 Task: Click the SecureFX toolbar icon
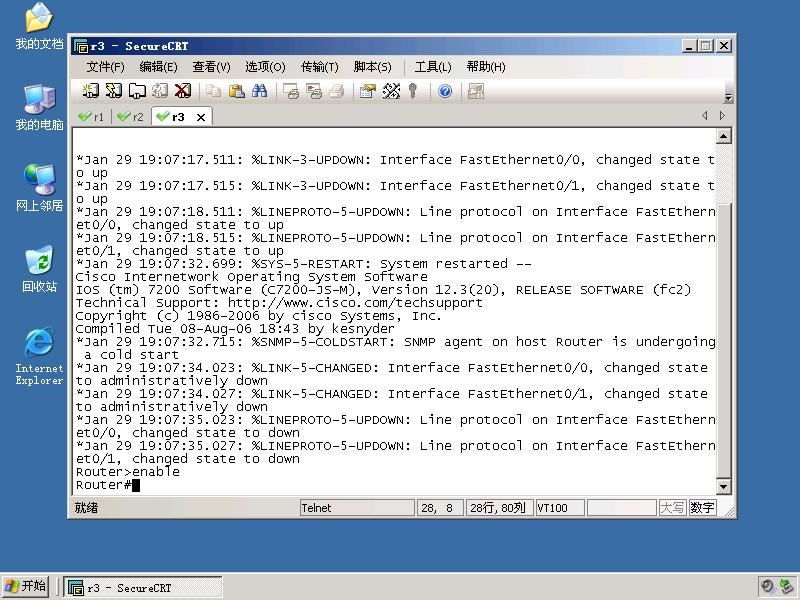(x=476, y=91)
